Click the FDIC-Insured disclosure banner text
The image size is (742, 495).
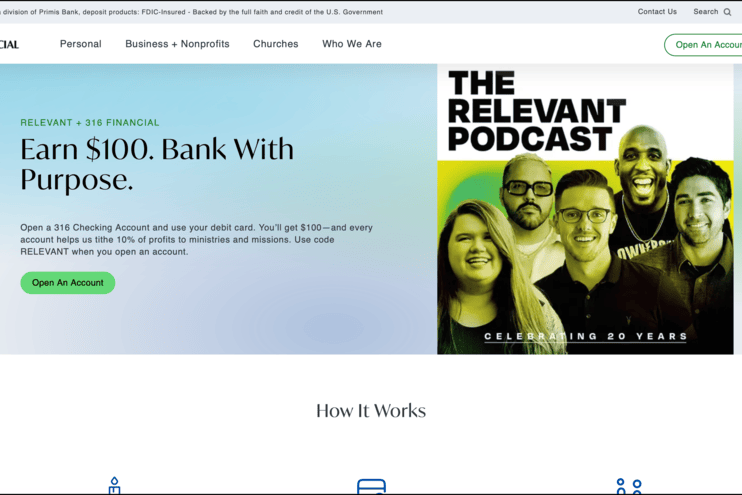click(x=192, y=12)
